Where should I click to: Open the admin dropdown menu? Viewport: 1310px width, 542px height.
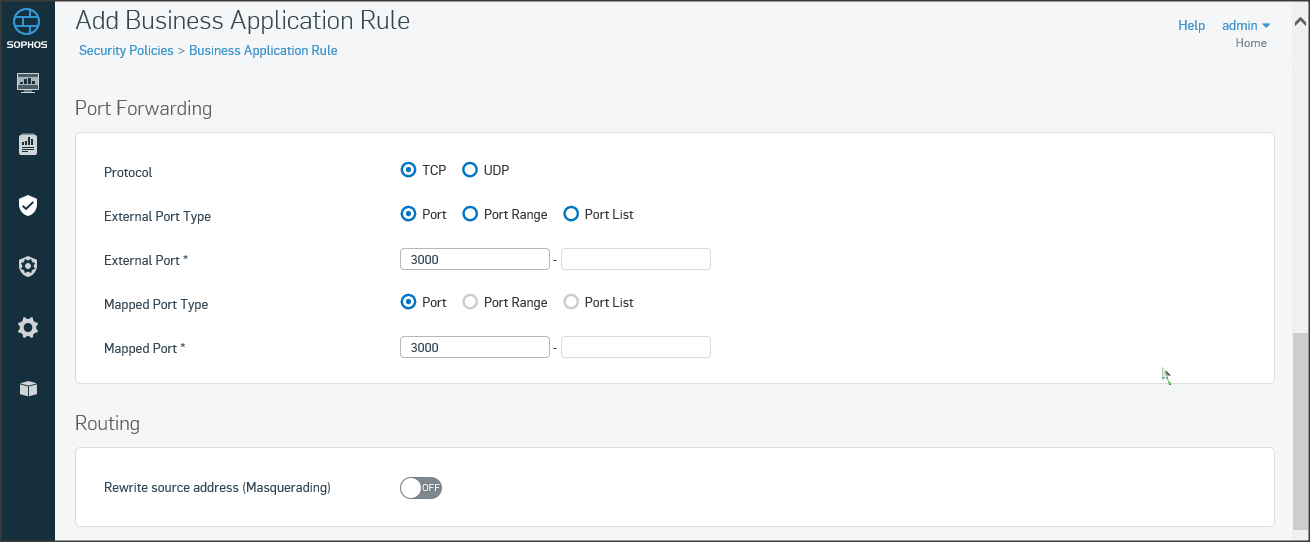[1246, 26]
